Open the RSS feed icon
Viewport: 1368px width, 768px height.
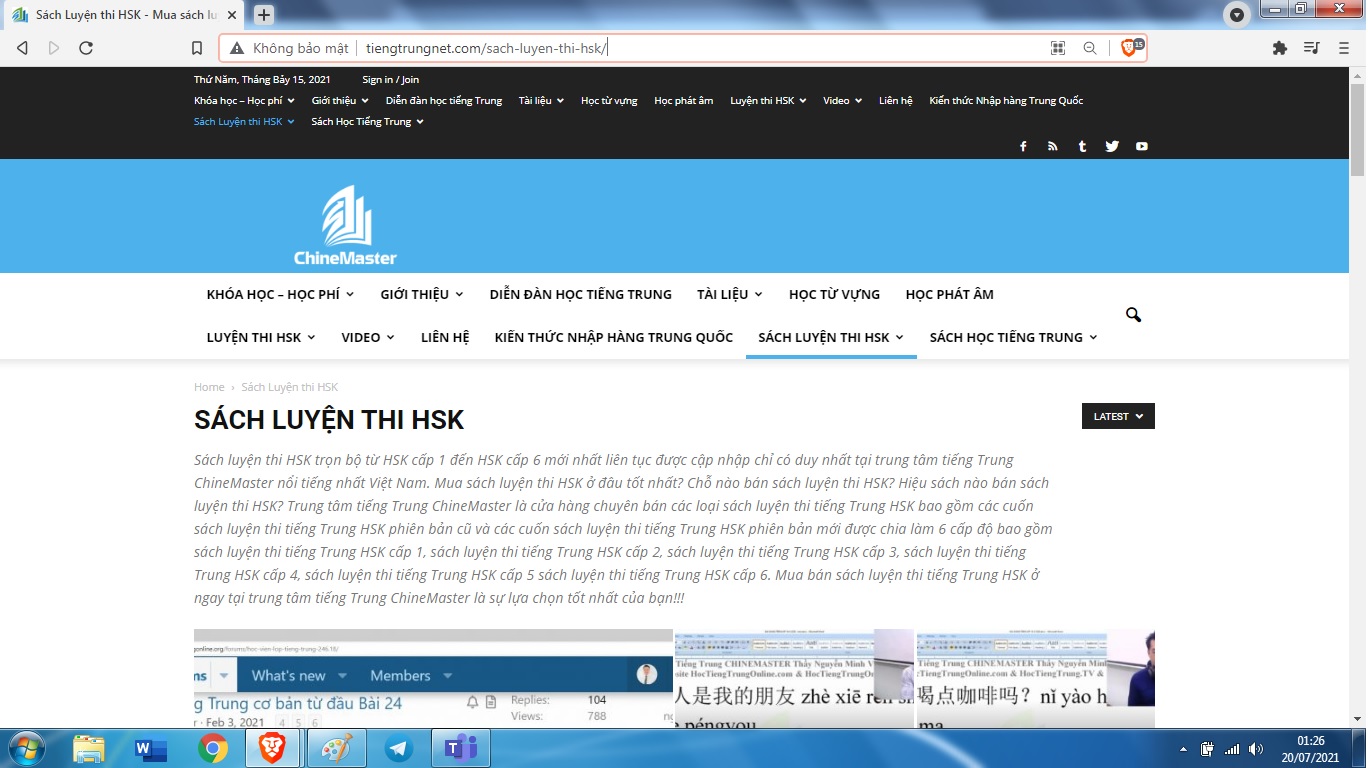click(x=1052, y=146)
